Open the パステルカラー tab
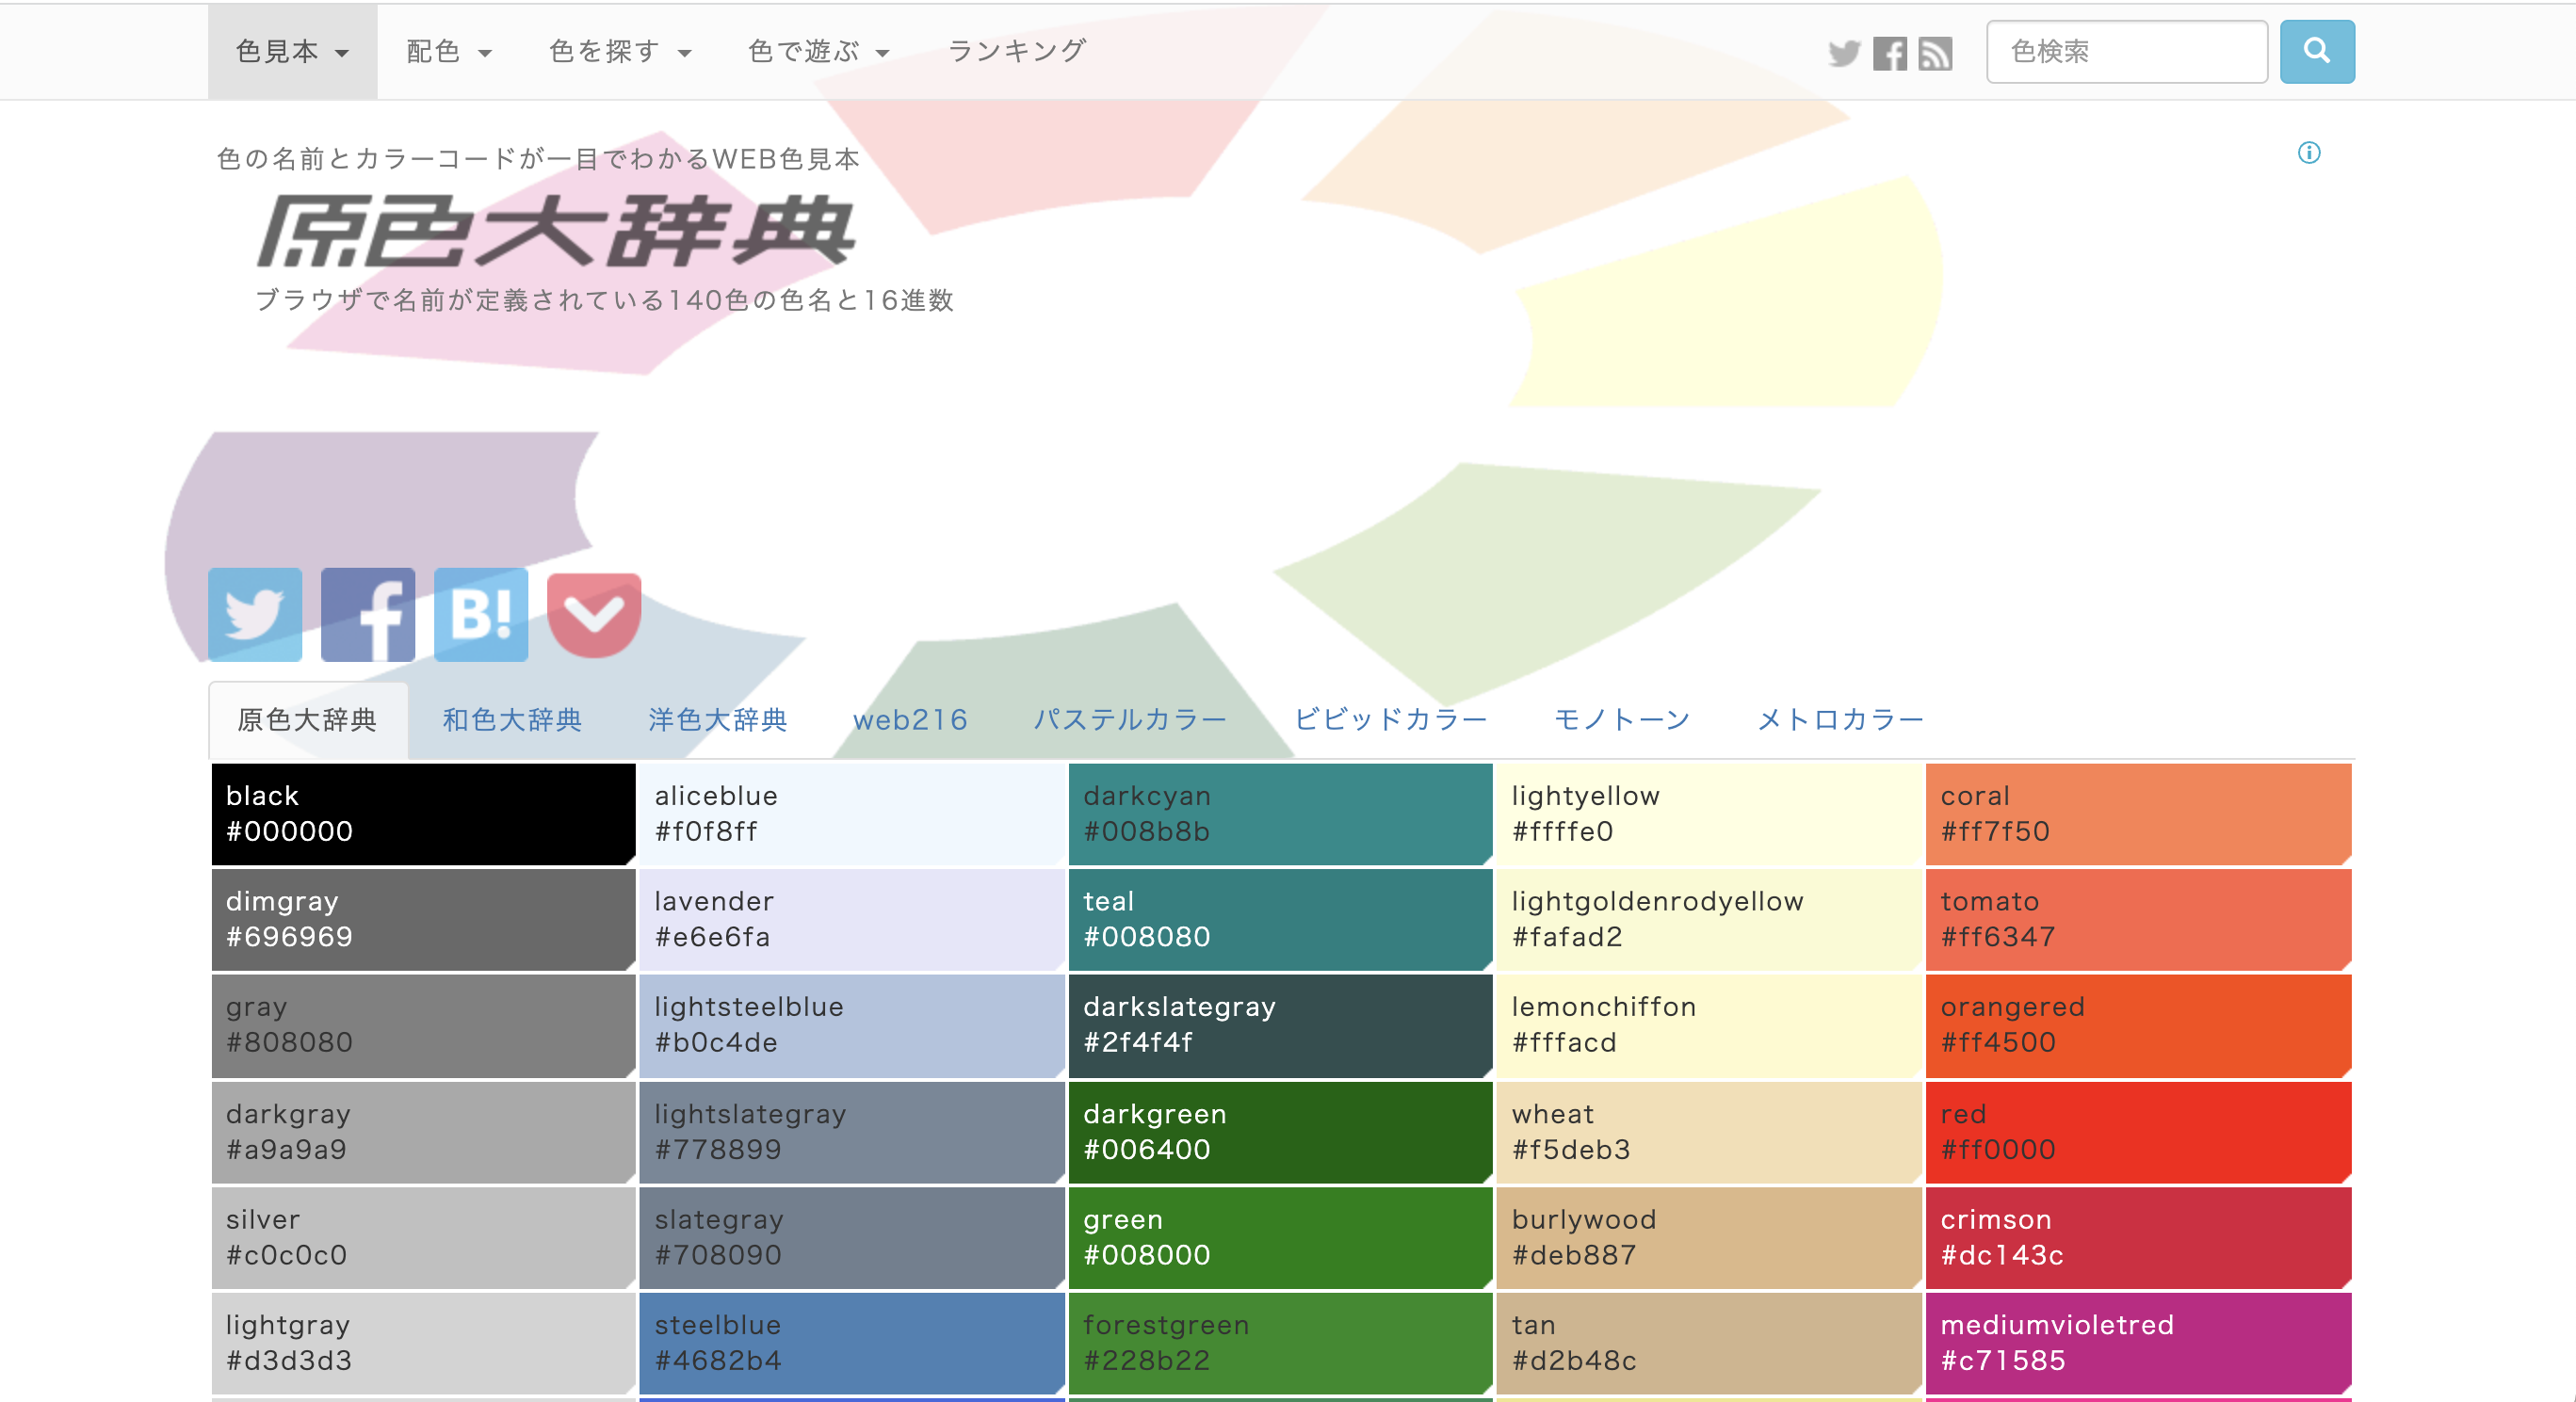The width and height of the screenshot is (2576, 1402). coord(1130,719)
